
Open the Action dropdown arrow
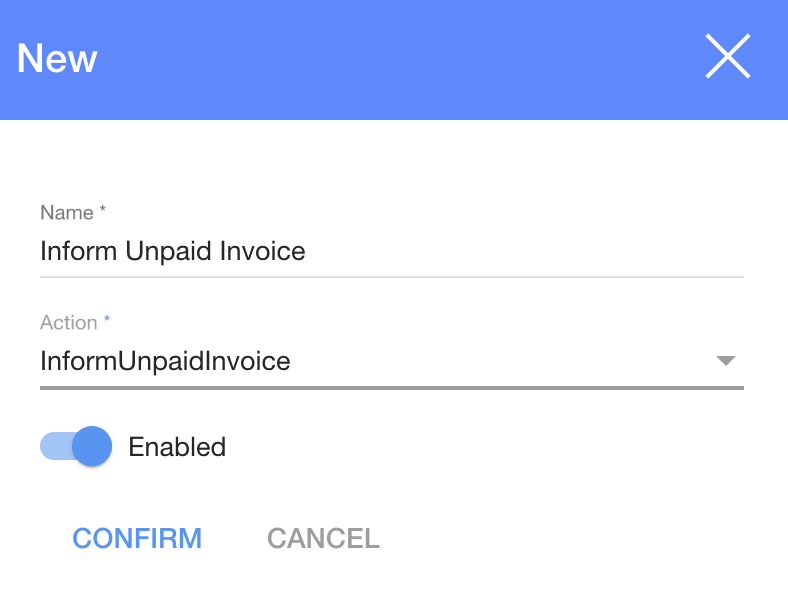point(726,361)
